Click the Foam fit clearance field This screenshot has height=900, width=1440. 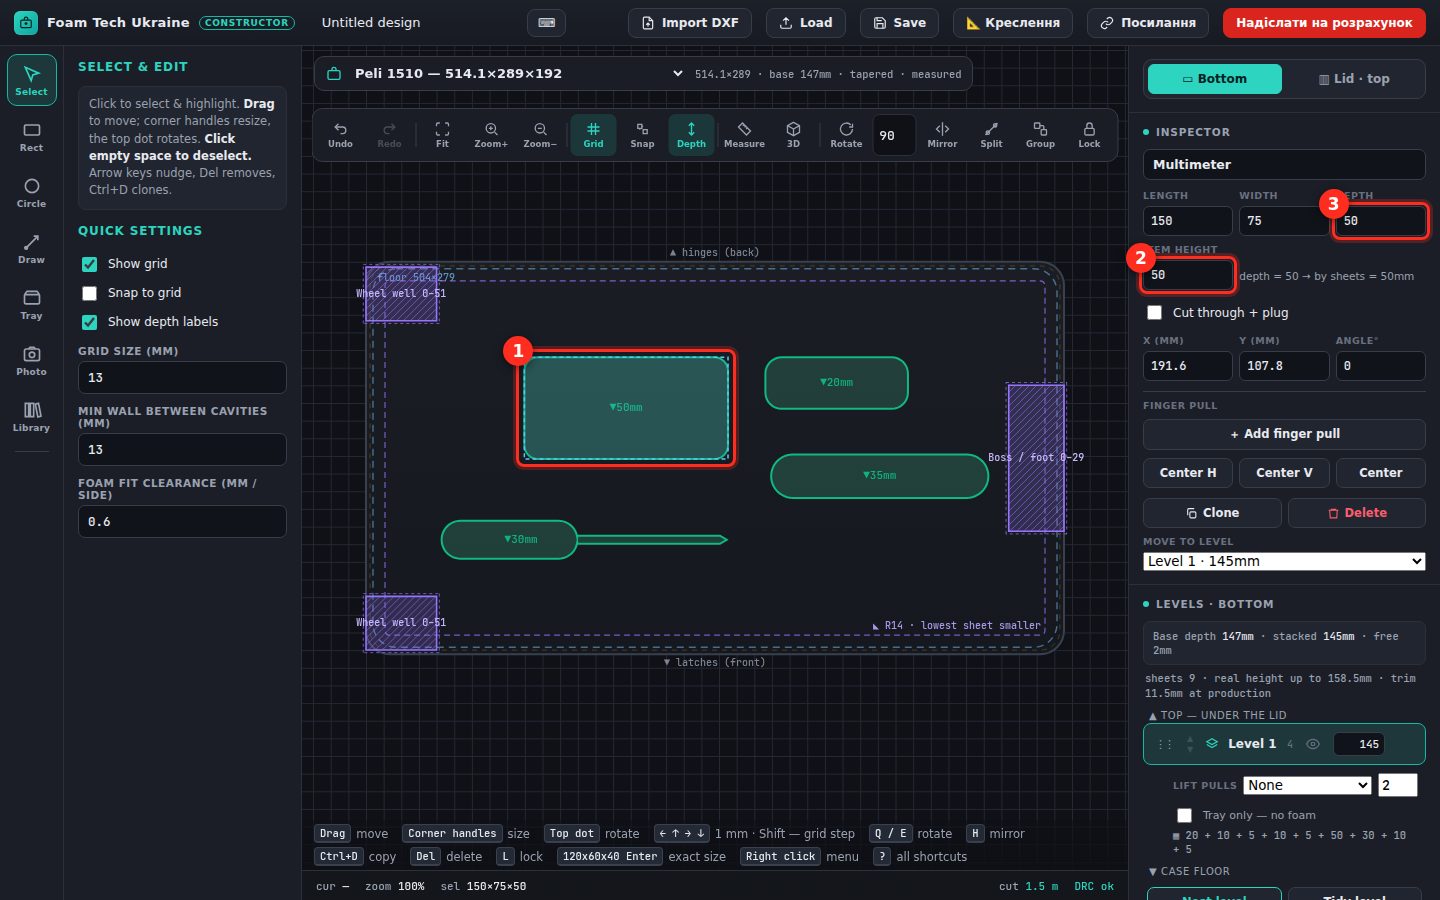182,522
